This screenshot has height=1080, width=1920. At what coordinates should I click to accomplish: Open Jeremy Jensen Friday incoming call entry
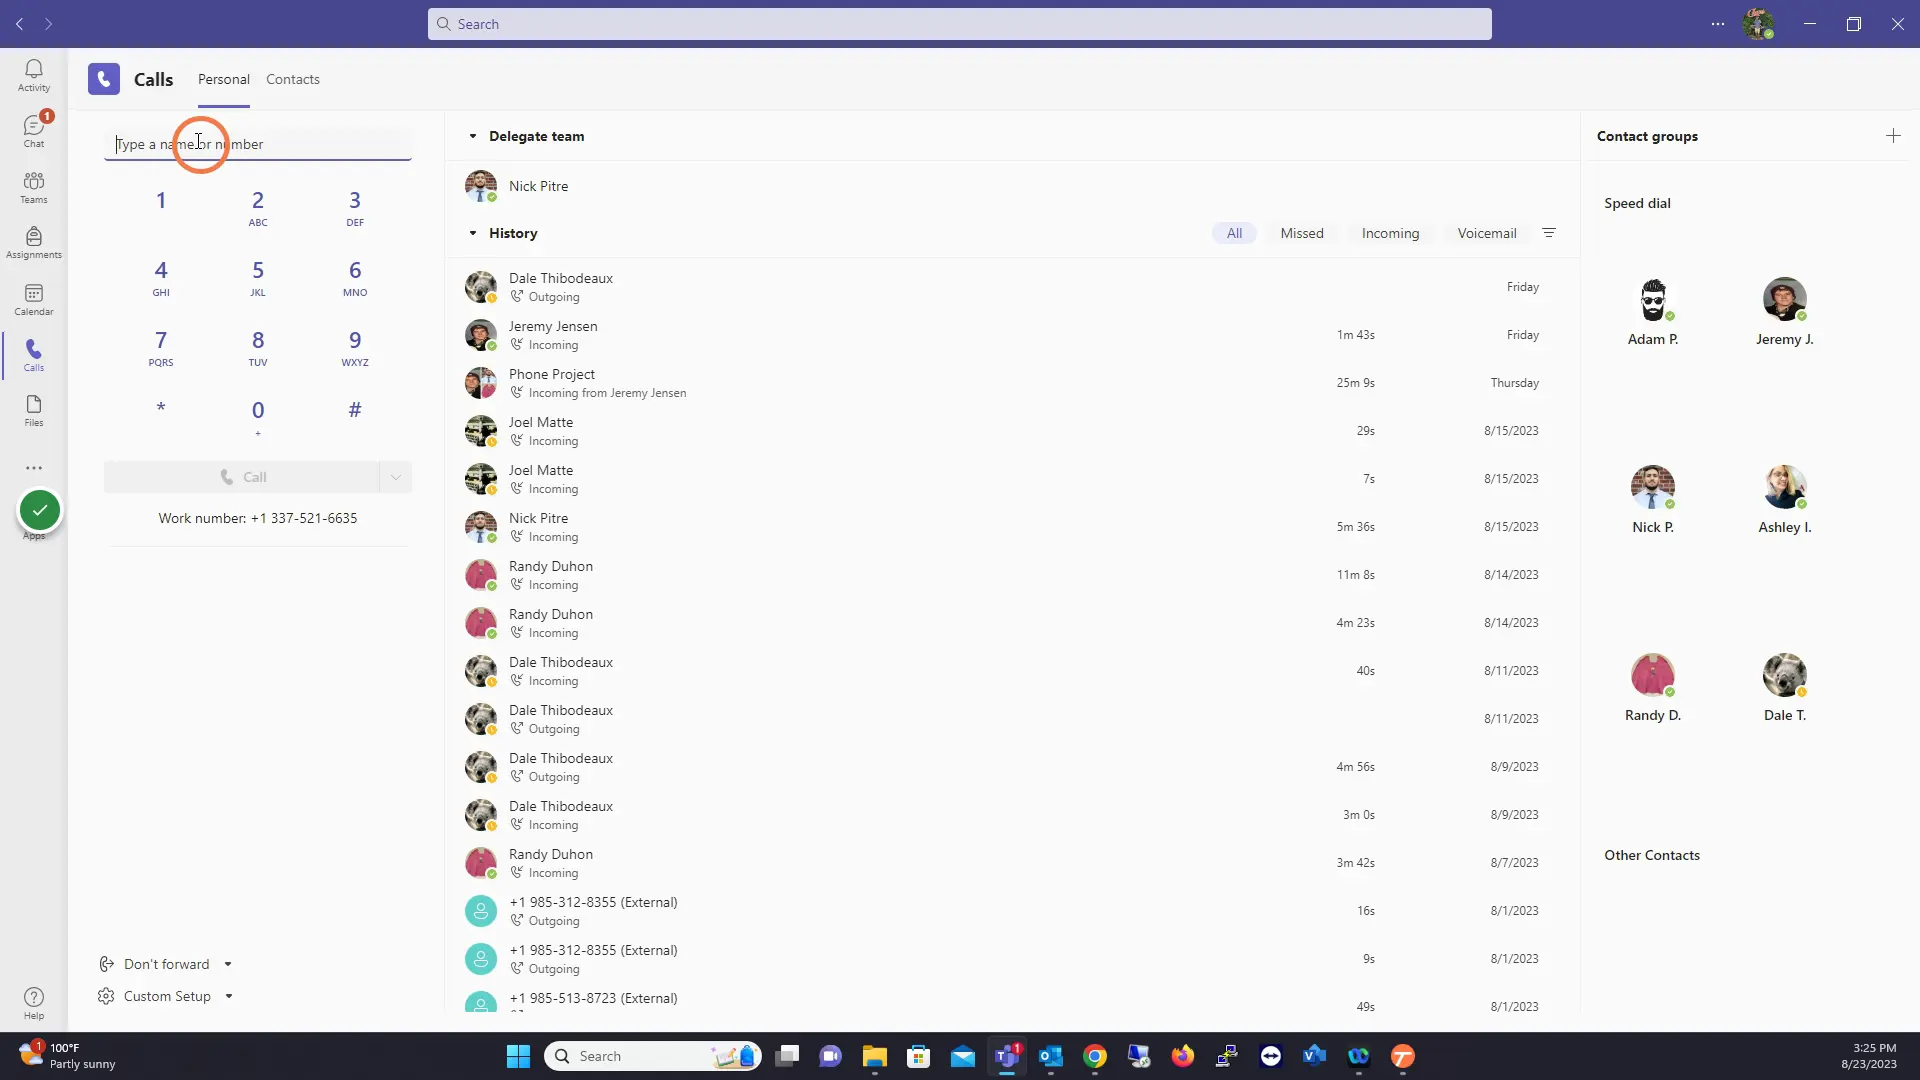point(1012,335)
